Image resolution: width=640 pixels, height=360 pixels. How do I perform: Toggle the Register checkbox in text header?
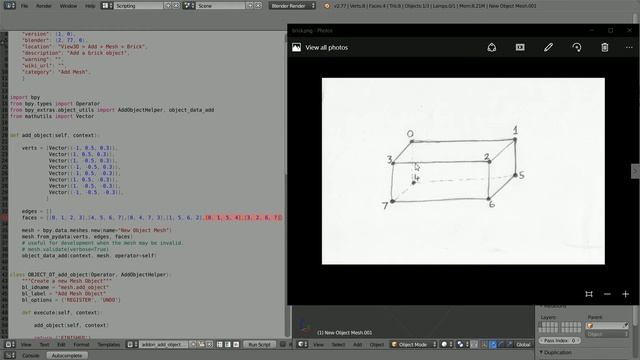click(x=282, y=344)
